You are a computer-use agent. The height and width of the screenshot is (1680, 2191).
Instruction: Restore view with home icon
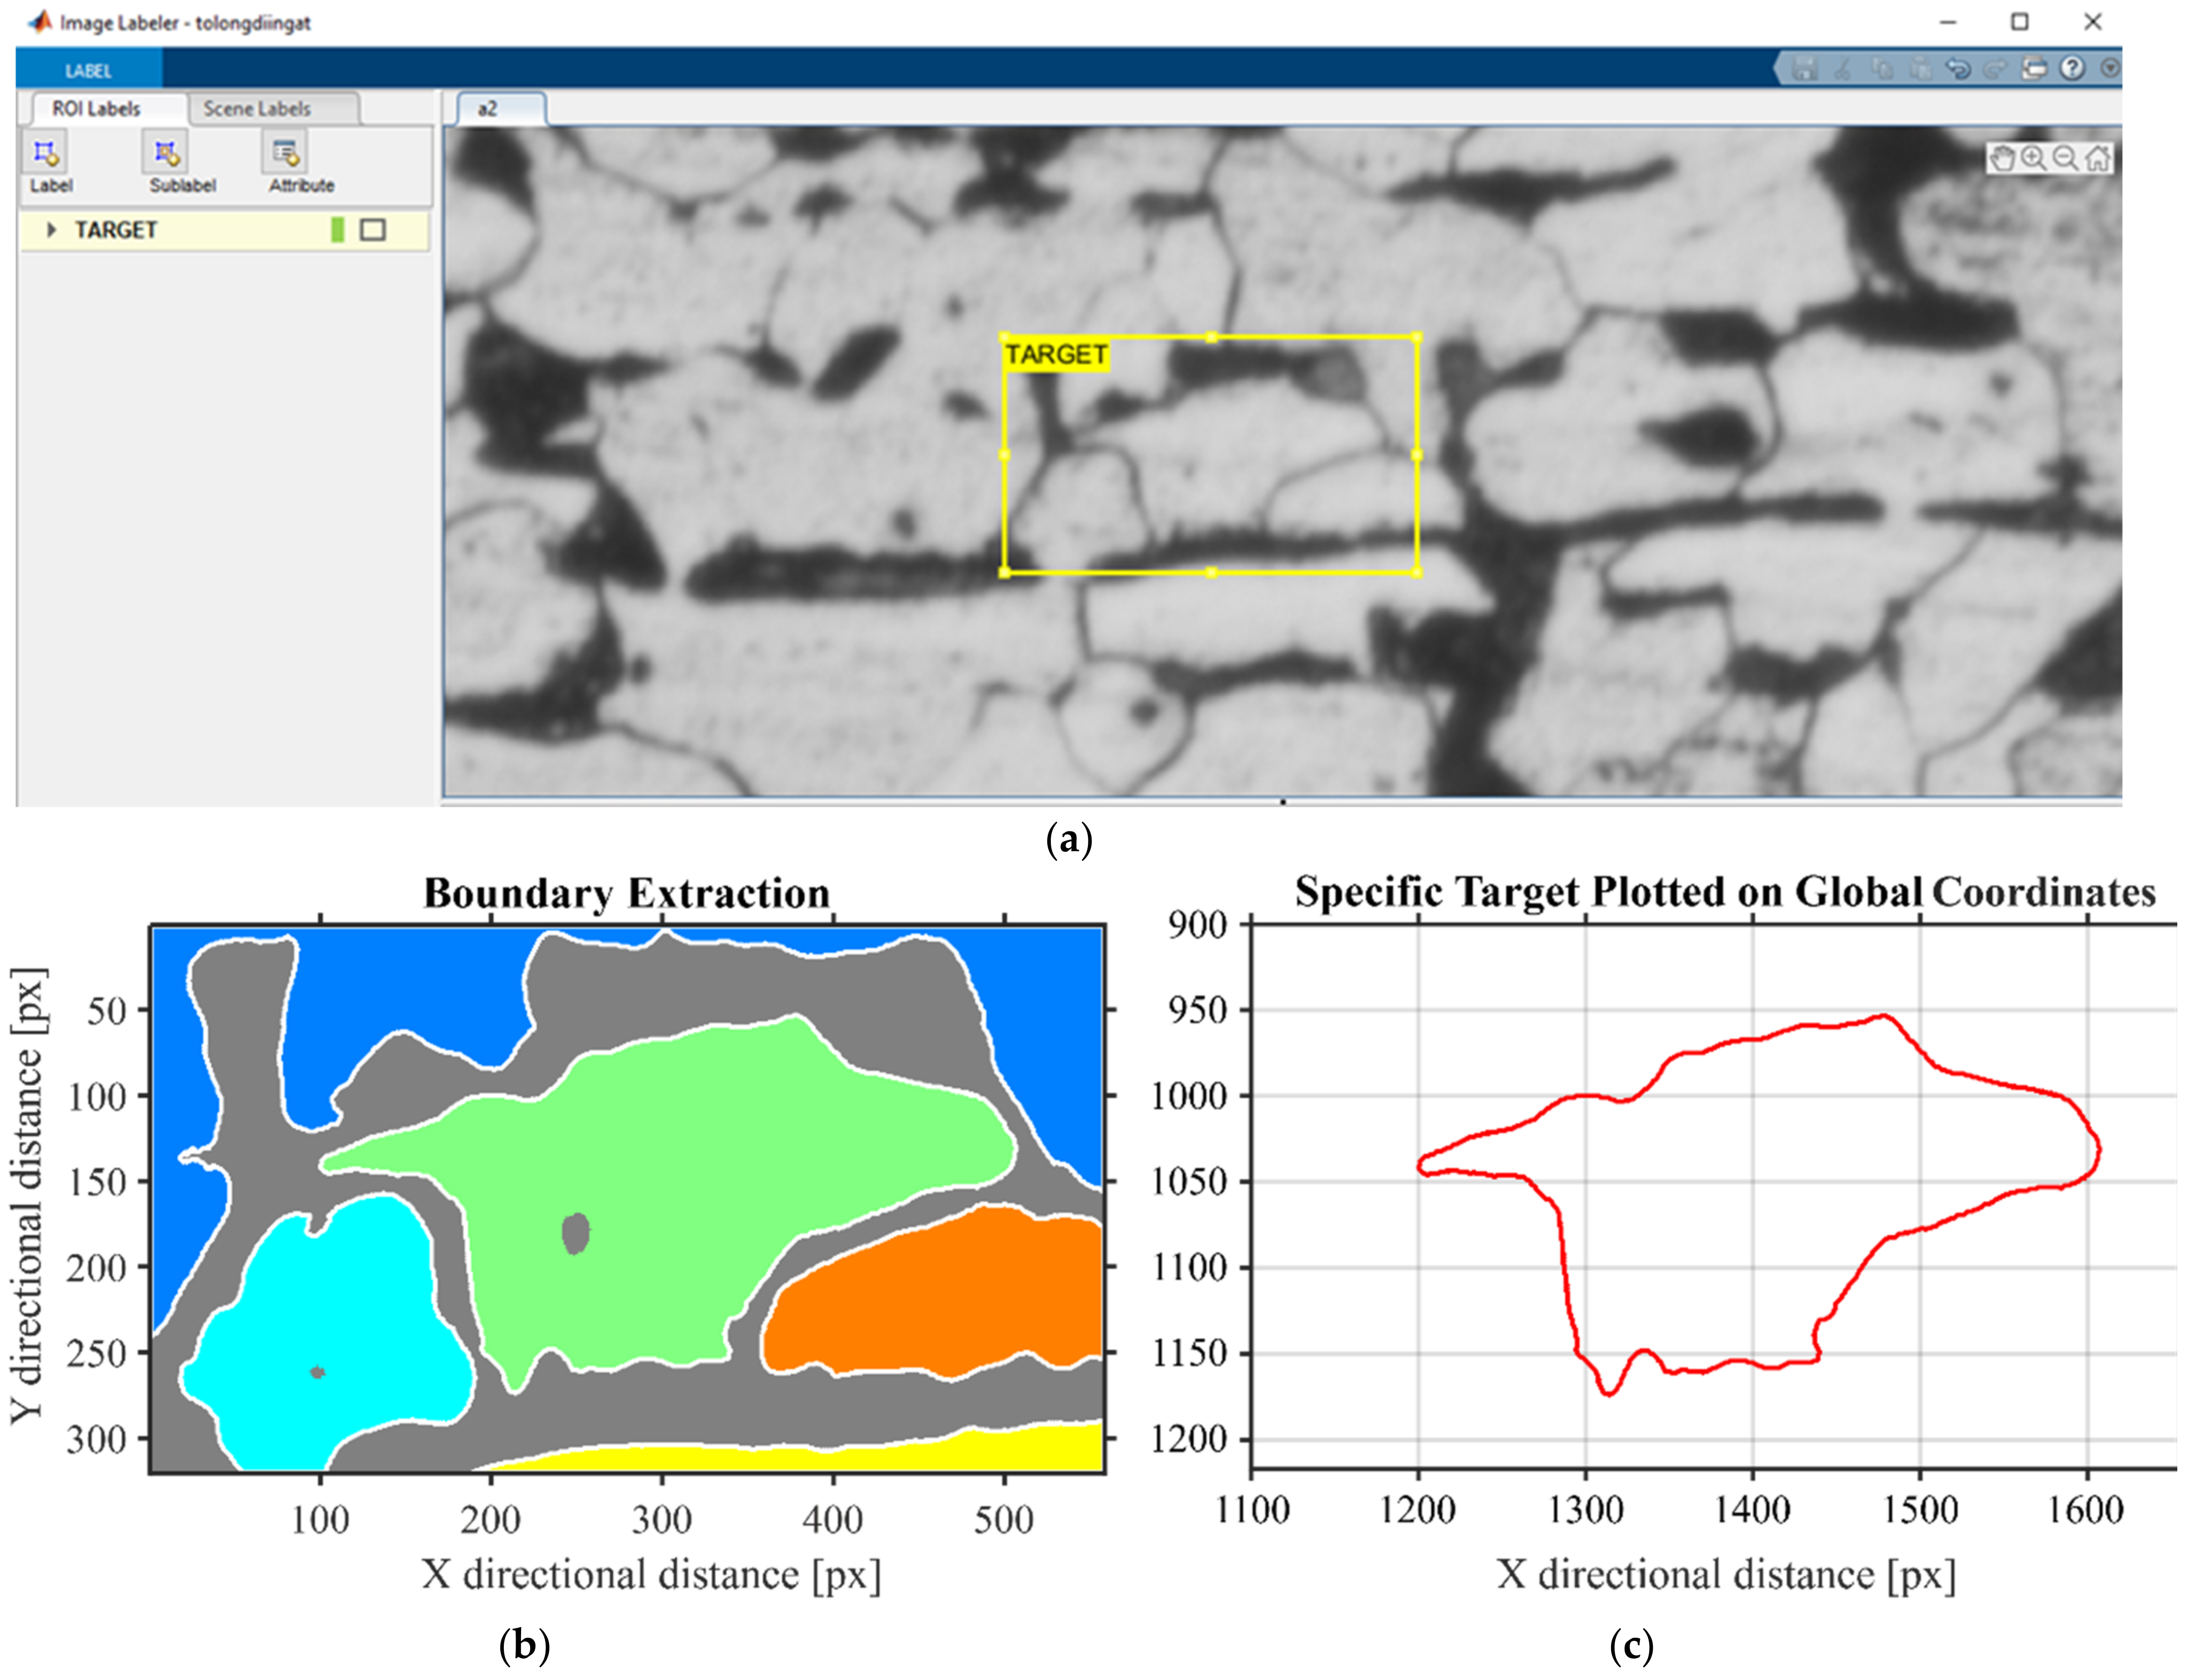pyautogui.click(x=2098, y=158)
